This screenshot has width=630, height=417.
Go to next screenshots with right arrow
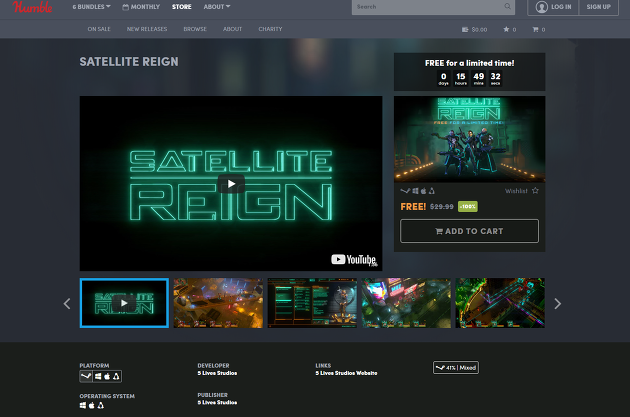click(x=558, y=304)
